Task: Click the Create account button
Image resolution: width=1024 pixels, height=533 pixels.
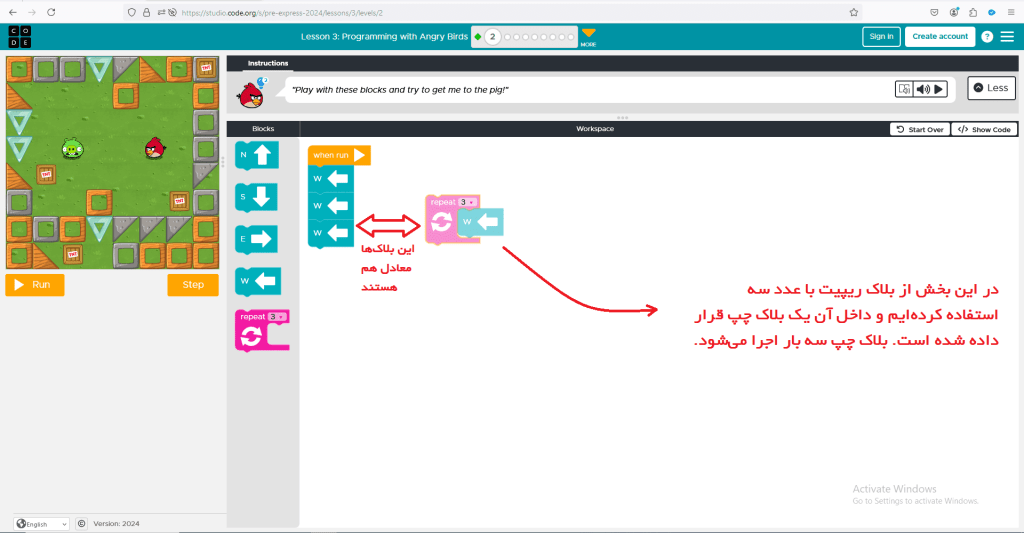Action: coord(939,37)
